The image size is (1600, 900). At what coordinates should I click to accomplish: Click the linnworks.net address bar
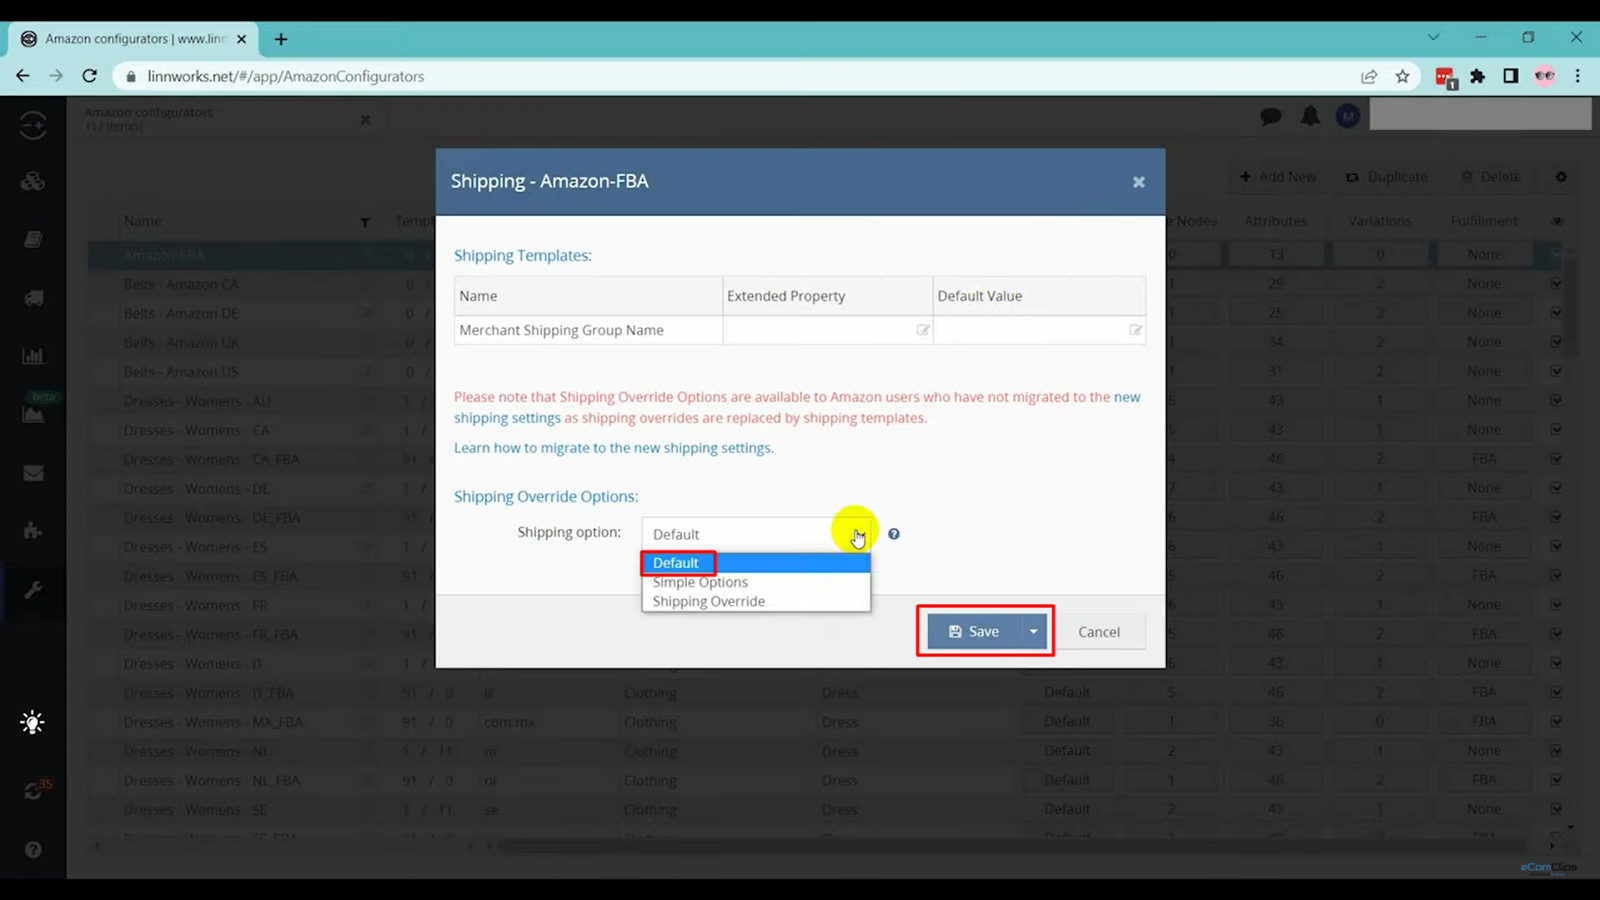click(740, 76)
